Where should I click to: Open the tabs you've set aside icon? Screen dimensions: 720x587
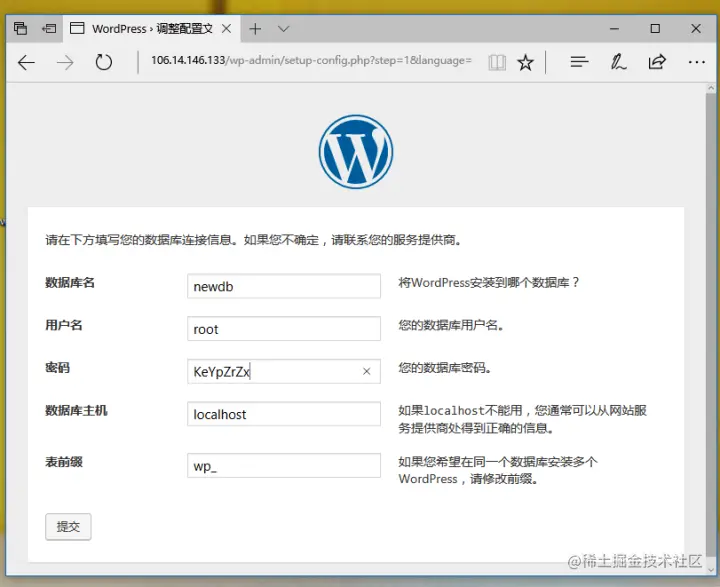20,28
